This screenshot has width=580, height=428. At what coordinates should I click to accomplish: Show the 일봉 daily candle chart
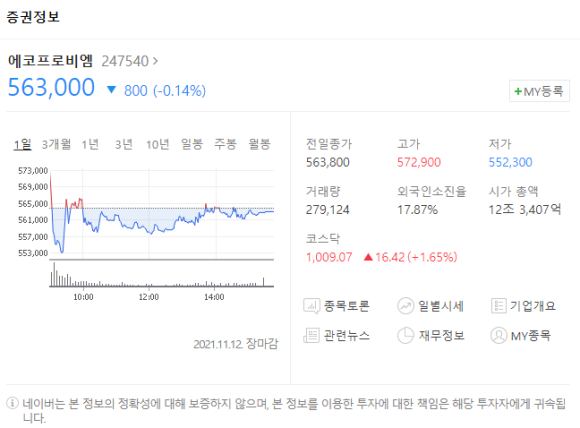(x=192, y=144)
